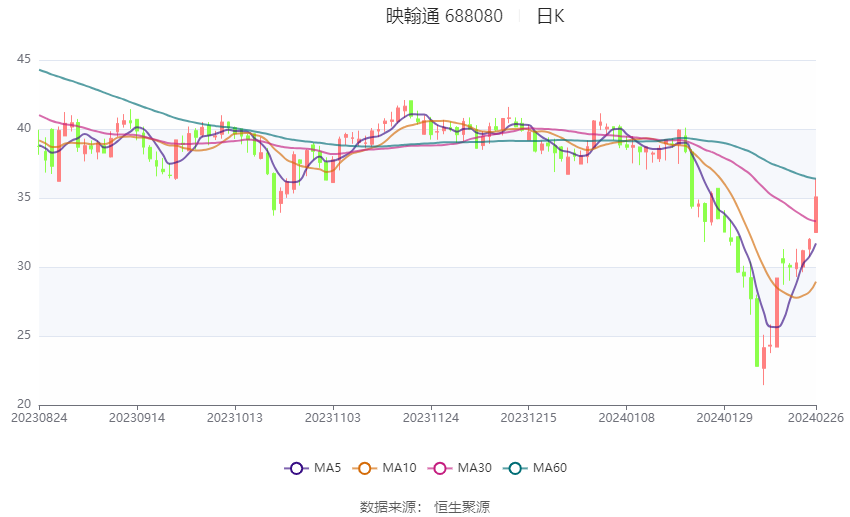The image size is (850, 517).
Task: Click the 20231013 date axis label
Action: click(x=235, y=418)
